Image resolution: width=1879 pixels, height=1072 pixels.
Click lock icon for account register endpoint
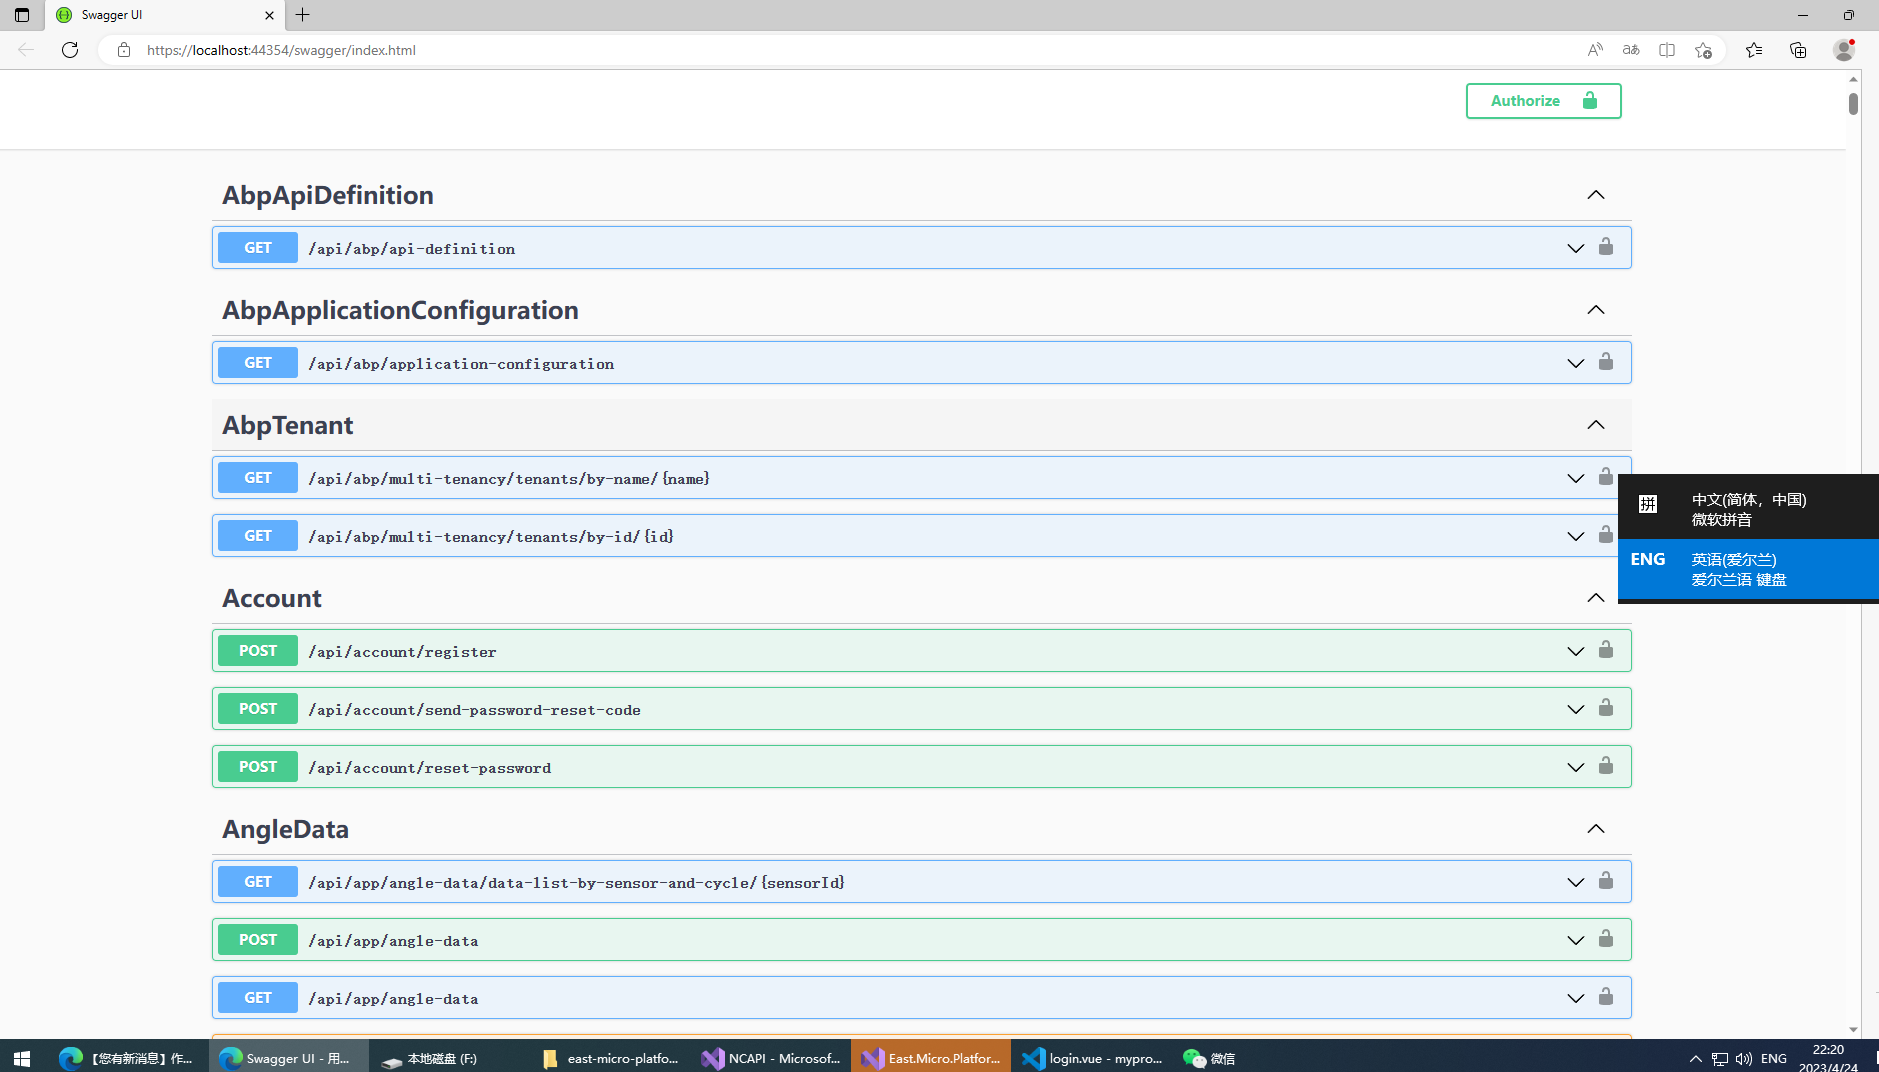pos(1605,650)
